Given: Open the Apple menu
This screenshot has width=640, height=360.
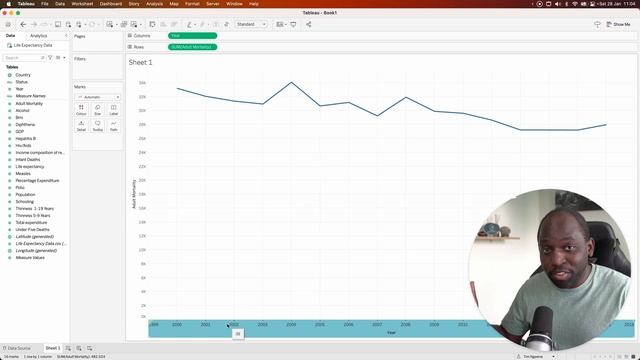Looking at the screenshot, I should [x=8, y=4].
